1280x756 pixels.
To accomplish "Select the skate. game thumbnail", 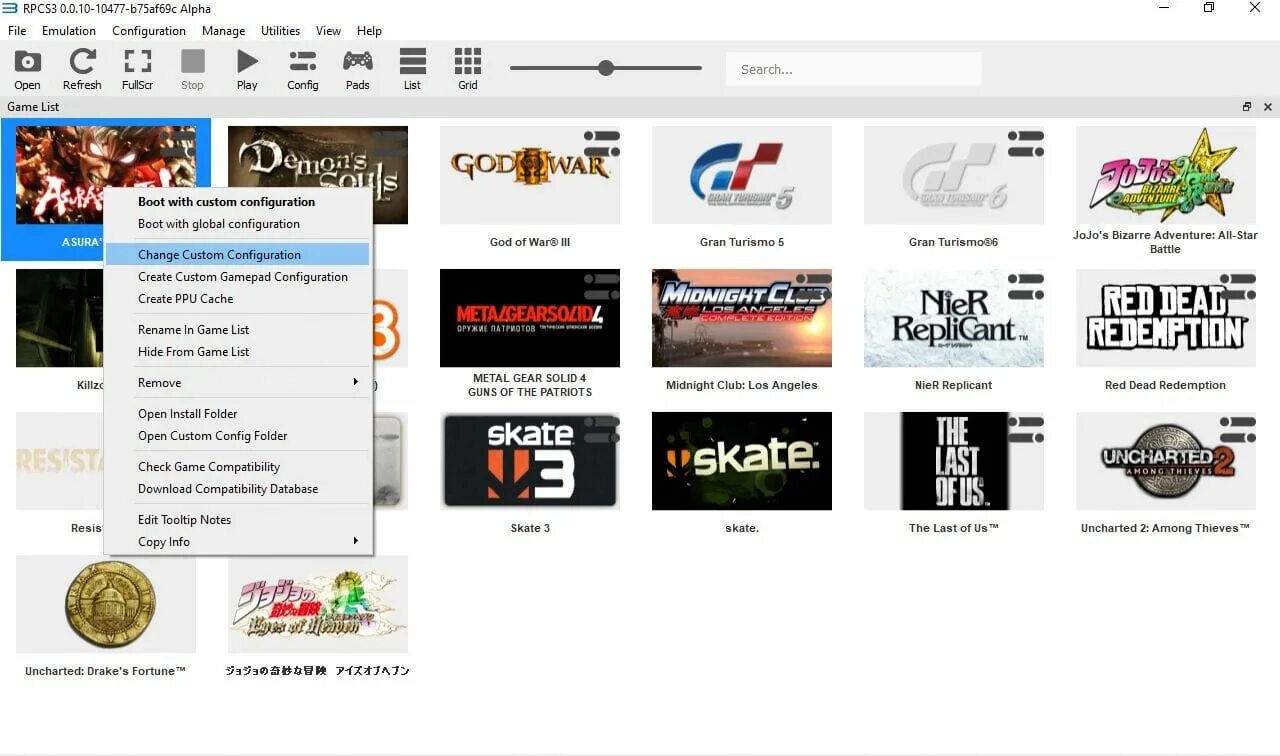I will pos(742,461).
